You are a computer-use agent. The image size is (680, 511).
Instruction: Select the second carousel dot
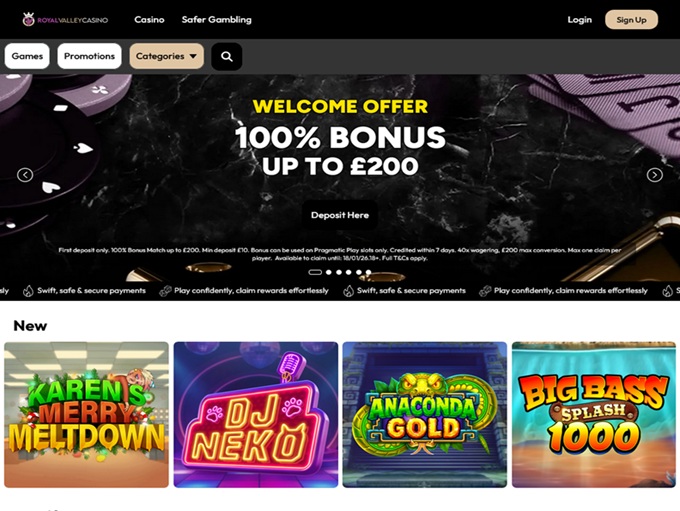coord(329,272)
